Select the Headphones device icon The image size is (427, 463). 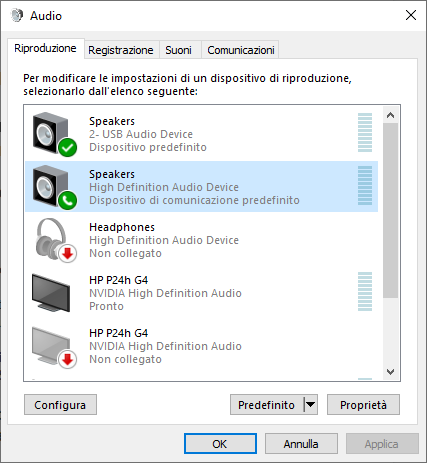pyautogui.click(x=55, y=240)
